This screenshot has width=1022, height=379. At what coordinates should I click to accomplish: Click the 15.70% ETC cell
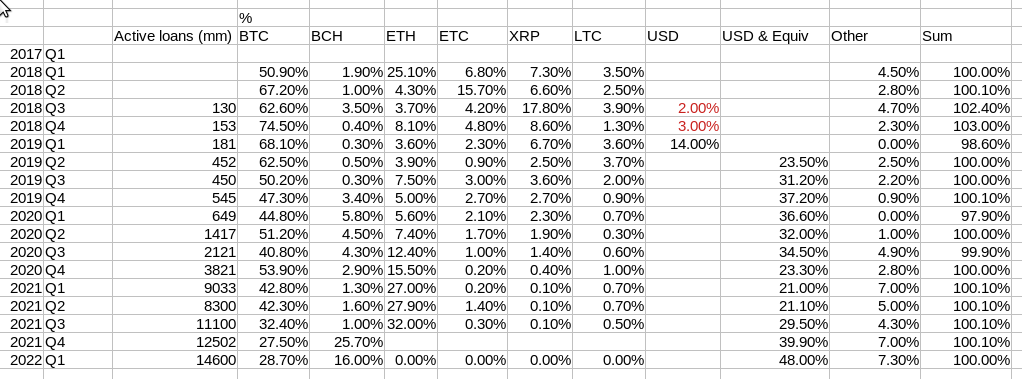point(472,90)
